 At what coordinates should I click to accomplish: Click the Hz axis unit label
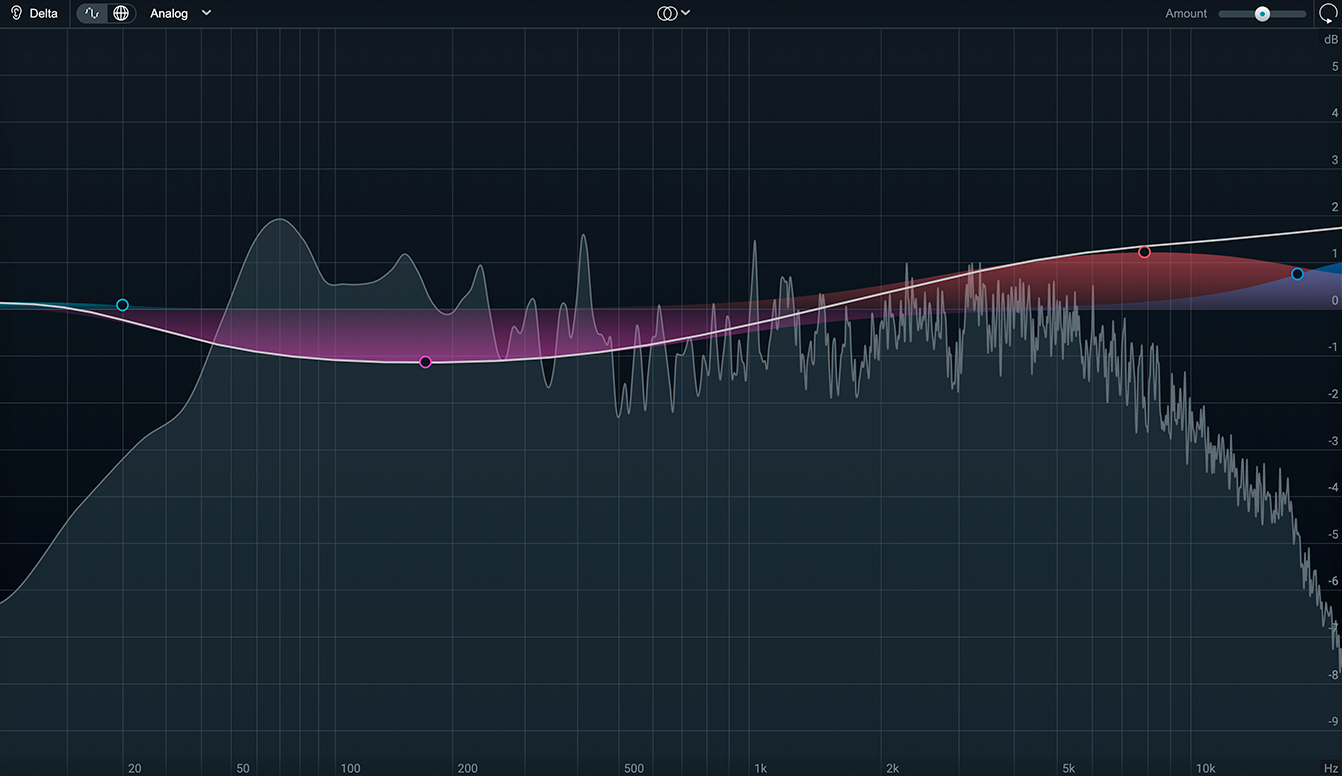point(1330,768)
